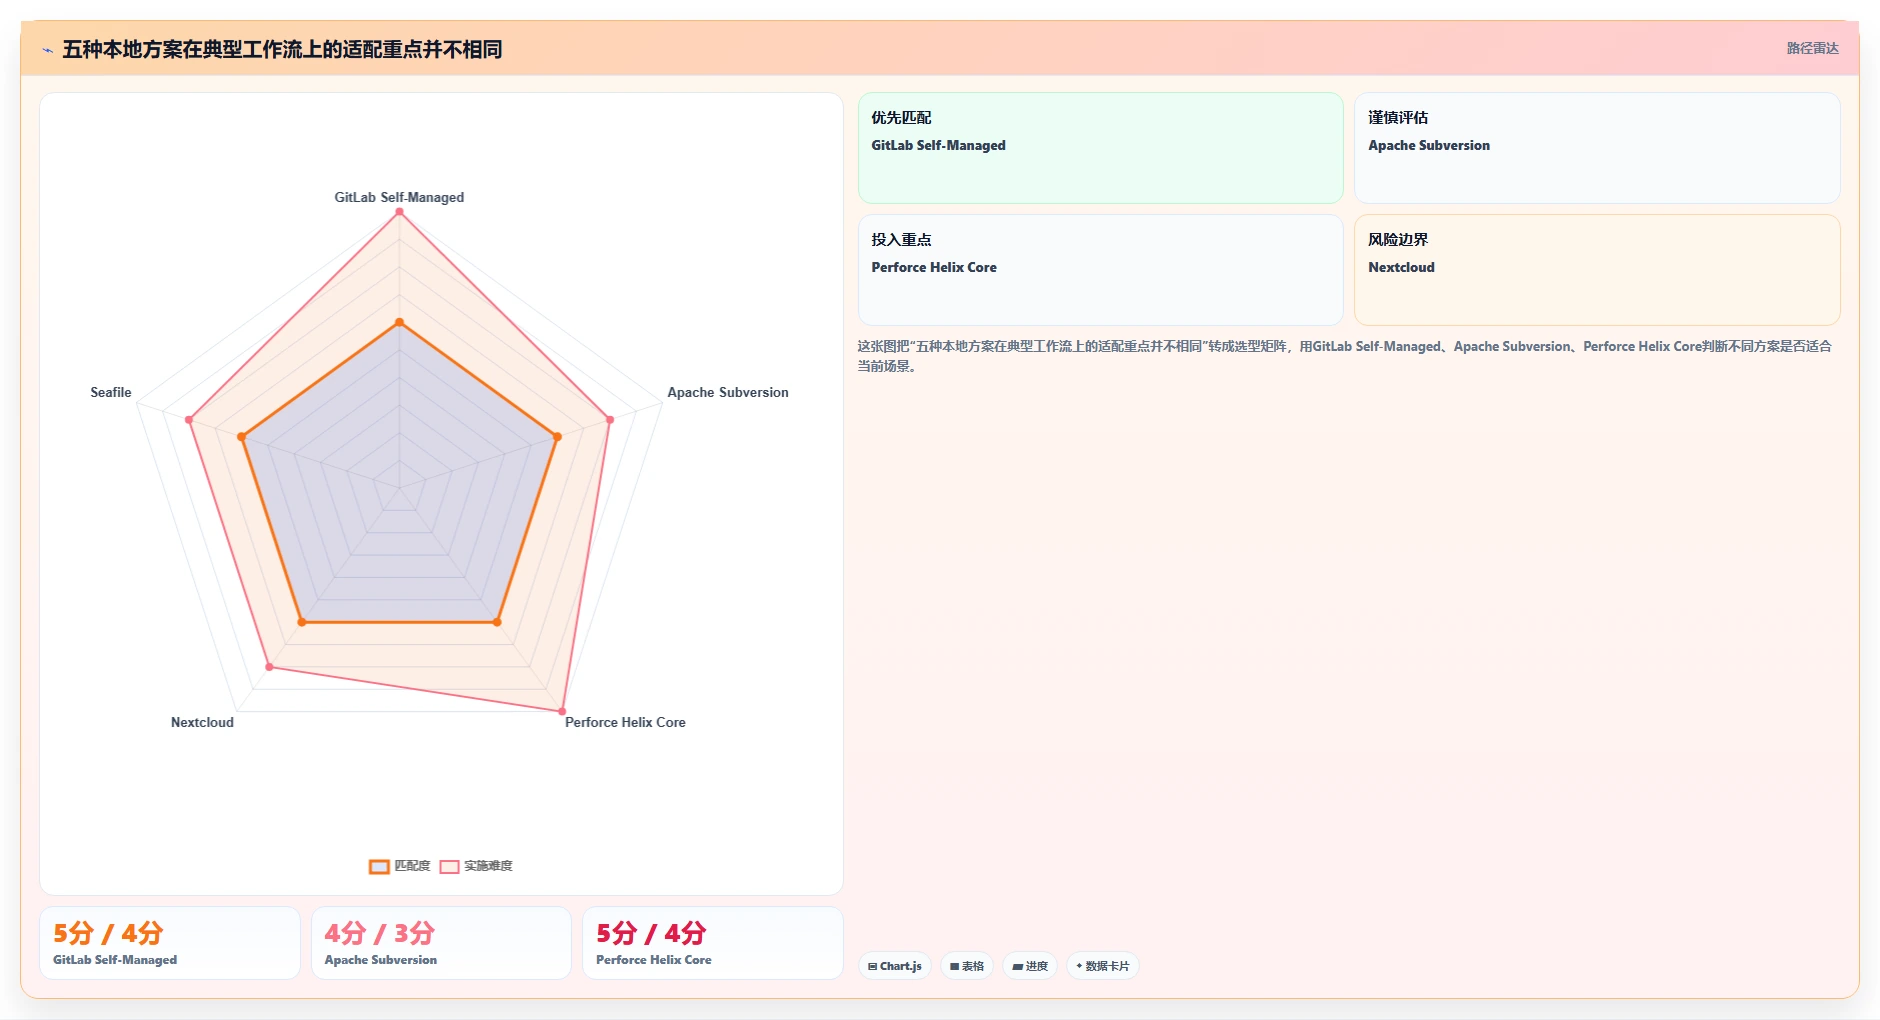Click the Seafile radar axis label
The width and height of the screenshot is (1880, 1020).
coord(111,392)
